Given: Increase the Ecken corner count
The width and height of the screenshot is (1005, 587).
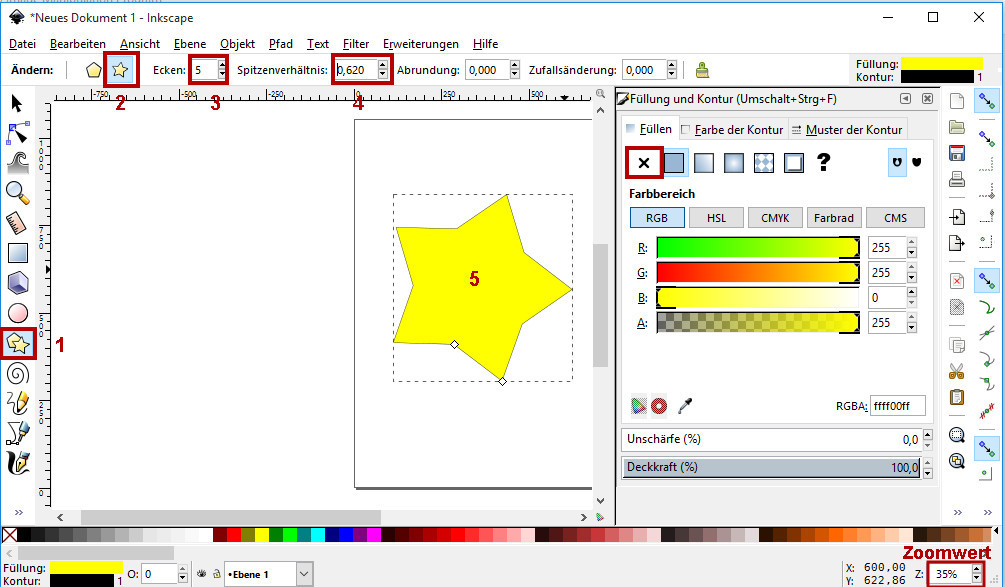Looking at the screenshot, I should [x=222, y=65].
